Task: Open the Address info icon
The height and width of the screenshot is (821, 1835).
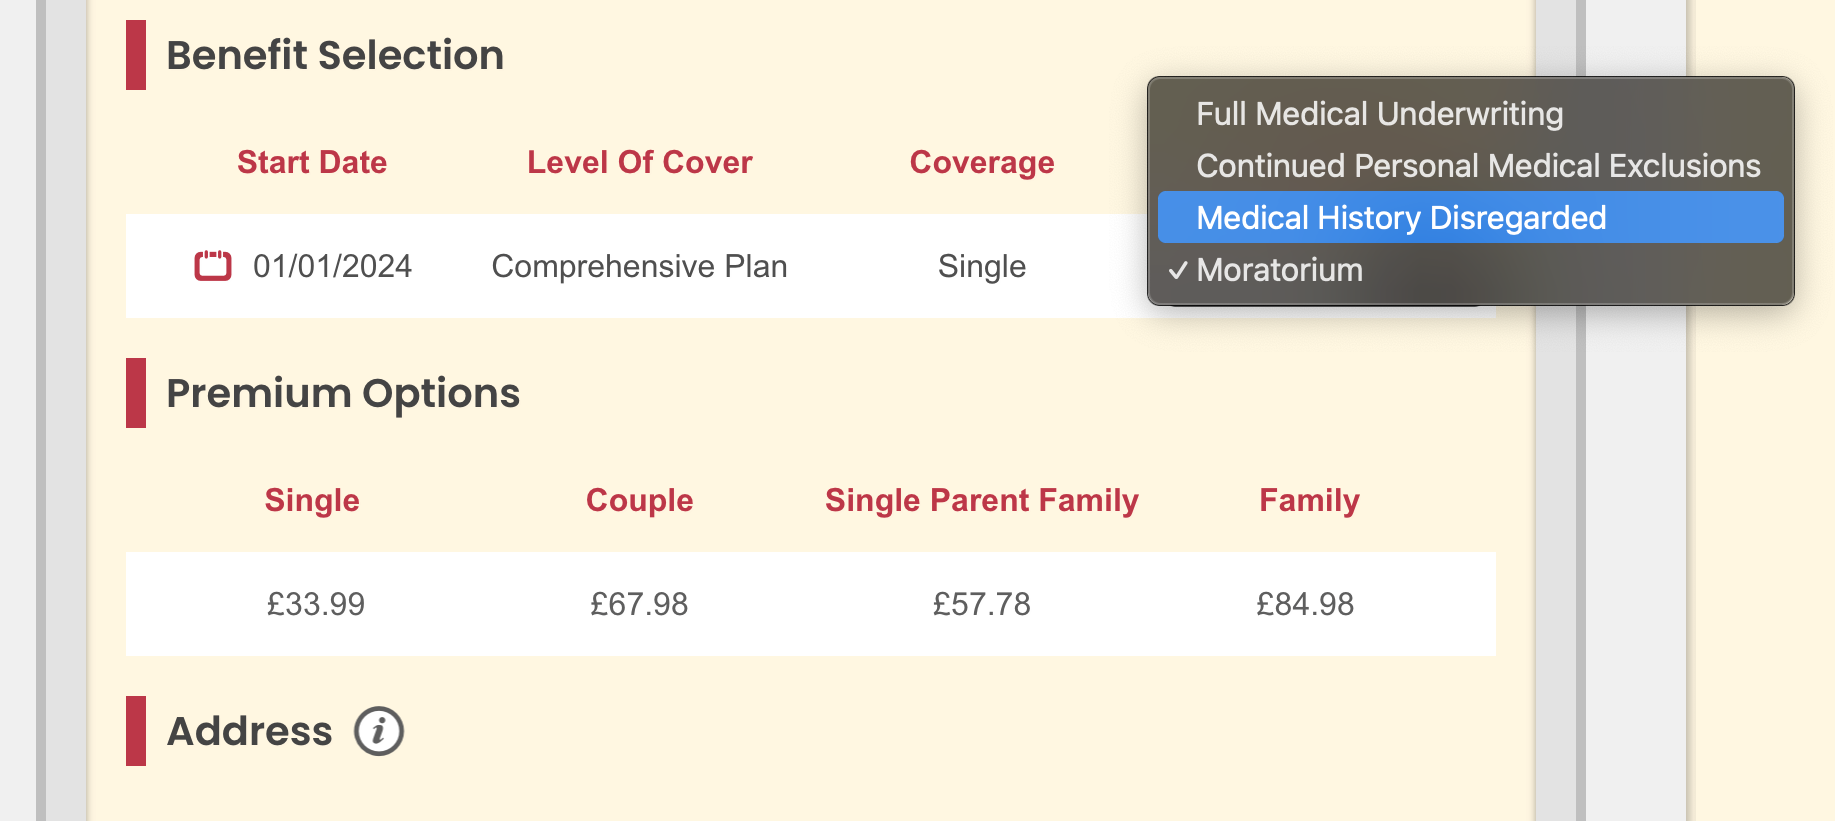Action: [x=379, y=731]
